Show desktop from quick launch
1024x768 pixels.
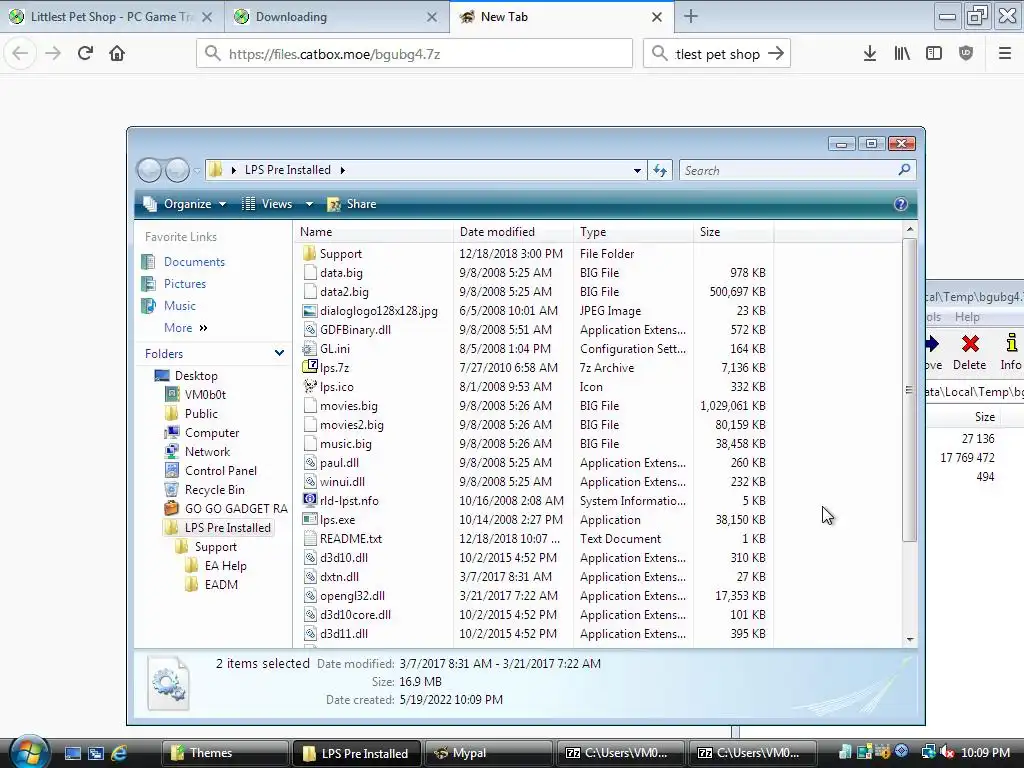tap(72, 753)
